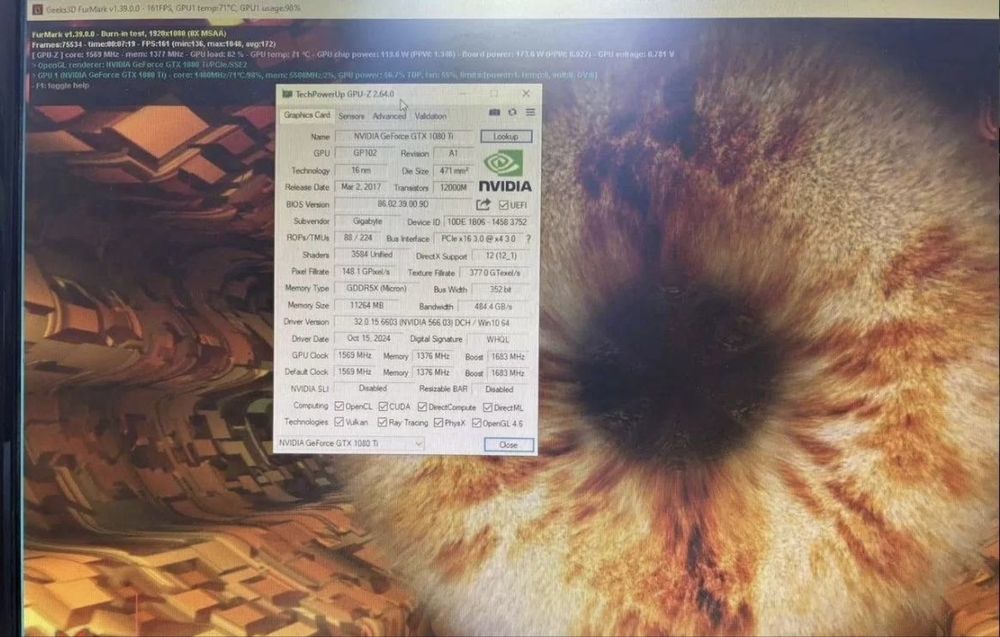This screenshot has height=637, width=1000.
Task: Click the NVIDIA SLI value Disabled
Action: tap(372, 388)
